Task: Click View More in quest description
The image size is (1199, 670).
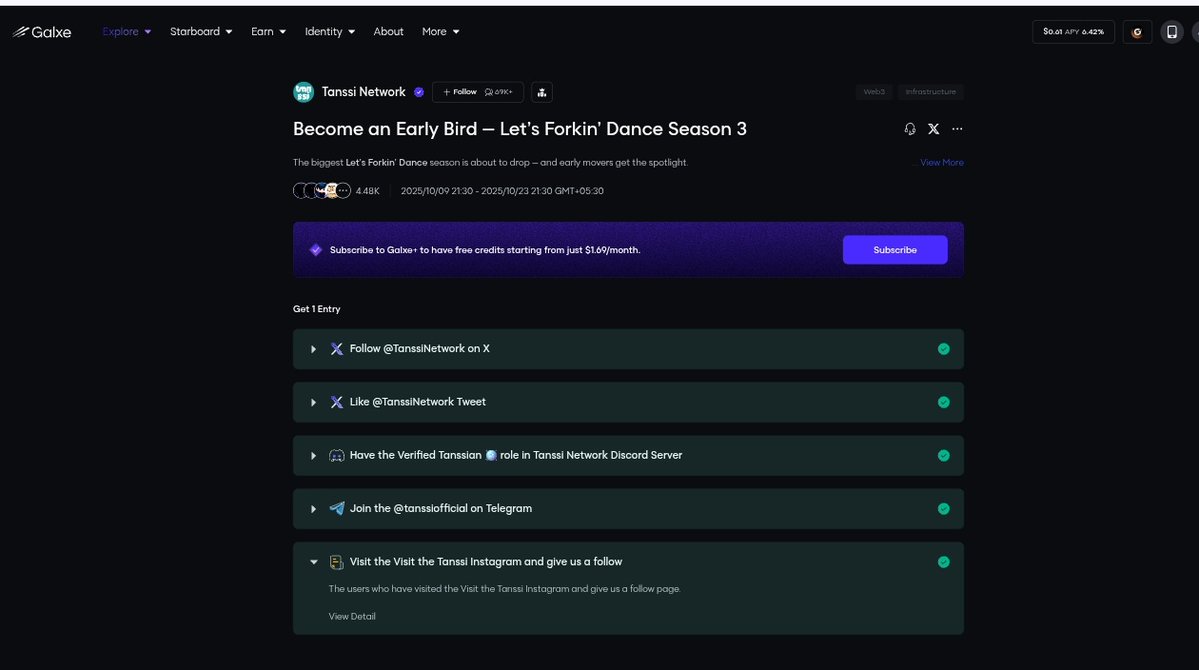Action: point(941,162)
